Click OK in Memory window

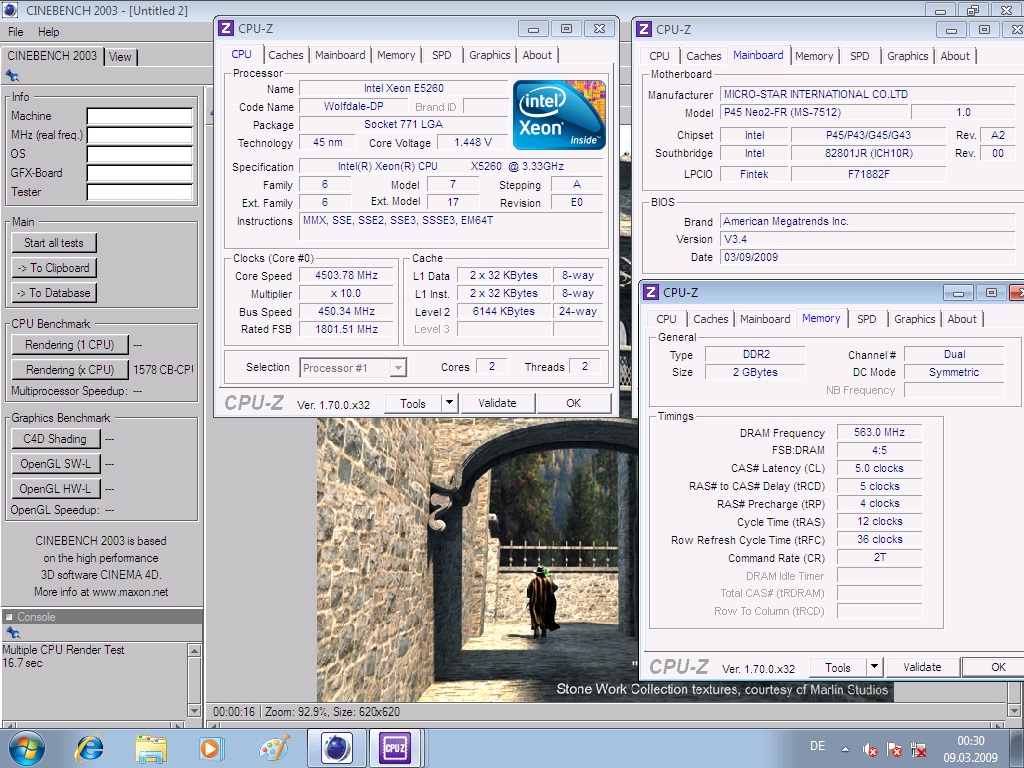pos(993,667)
